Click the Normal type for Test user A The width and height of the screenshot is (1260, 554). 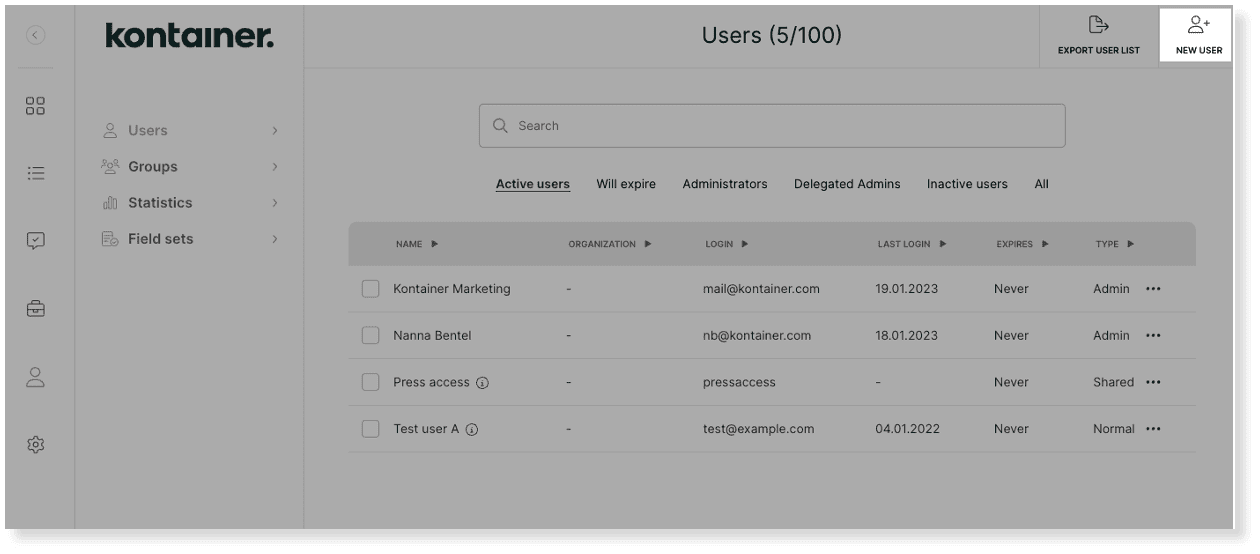tap(1114, 429)
